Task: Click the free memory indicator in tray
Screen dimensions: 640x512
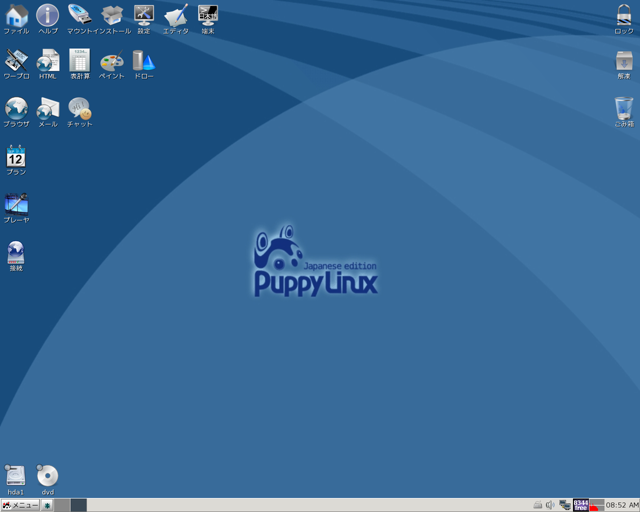Action: click(581, 505)
